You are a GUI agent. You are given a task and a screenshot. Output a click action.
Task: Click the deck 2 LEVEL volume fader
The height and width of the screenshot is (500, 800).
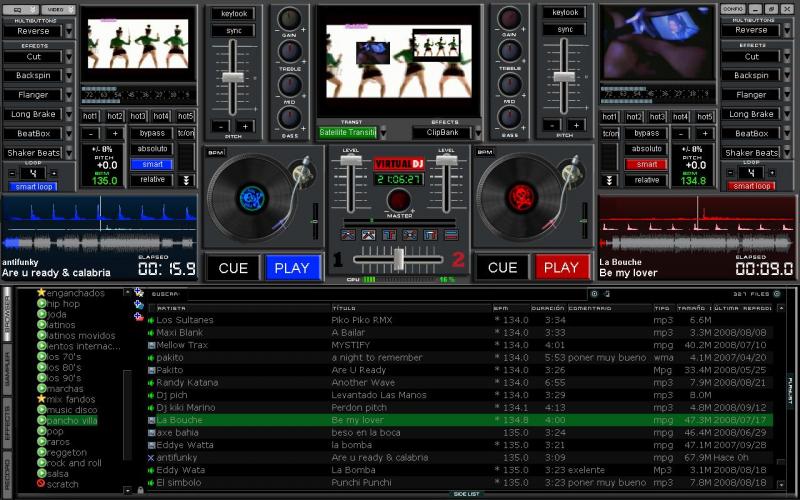[446, 159]
